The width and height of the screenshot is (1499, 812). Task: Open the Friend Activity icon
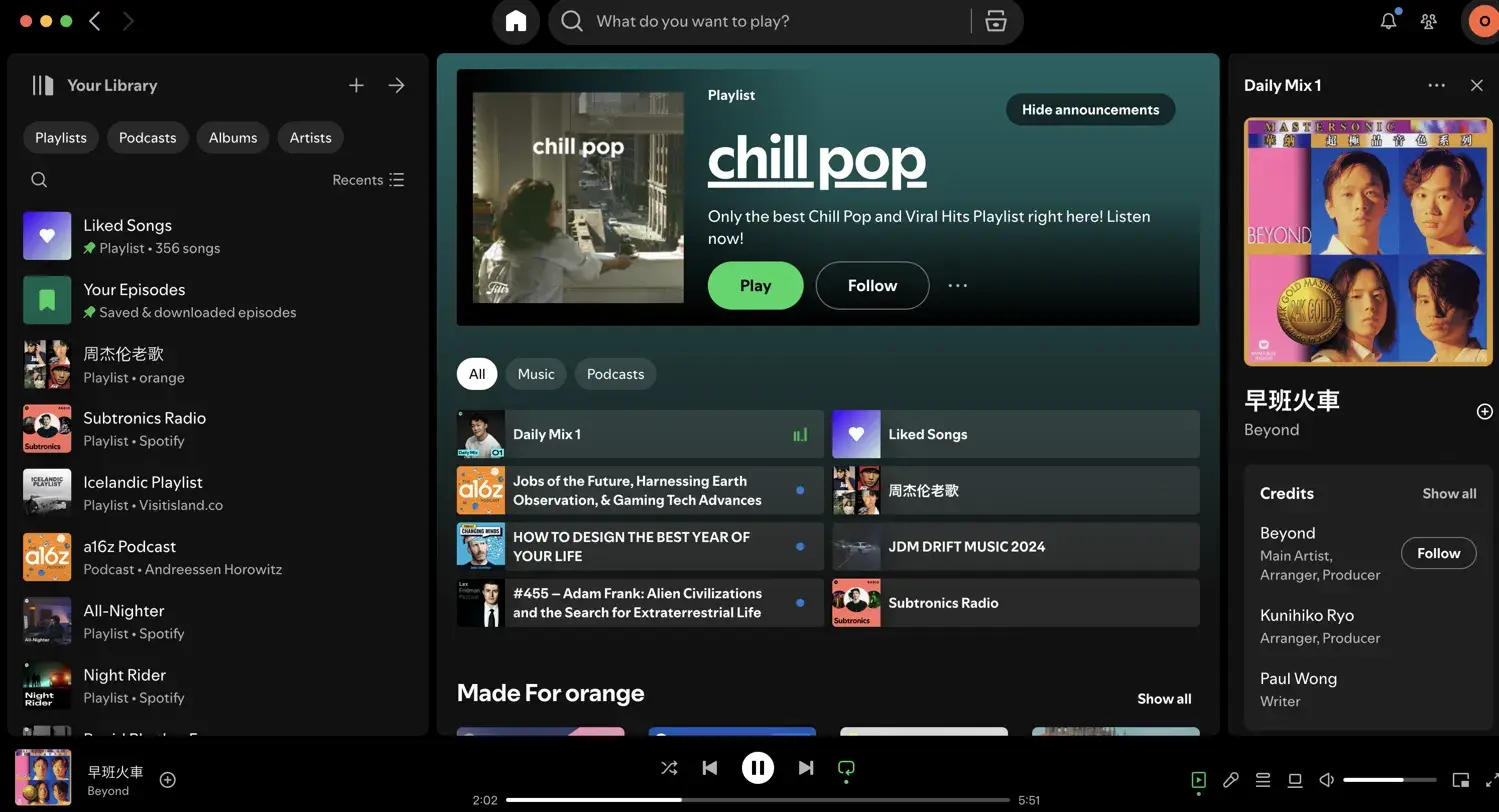1429,21
